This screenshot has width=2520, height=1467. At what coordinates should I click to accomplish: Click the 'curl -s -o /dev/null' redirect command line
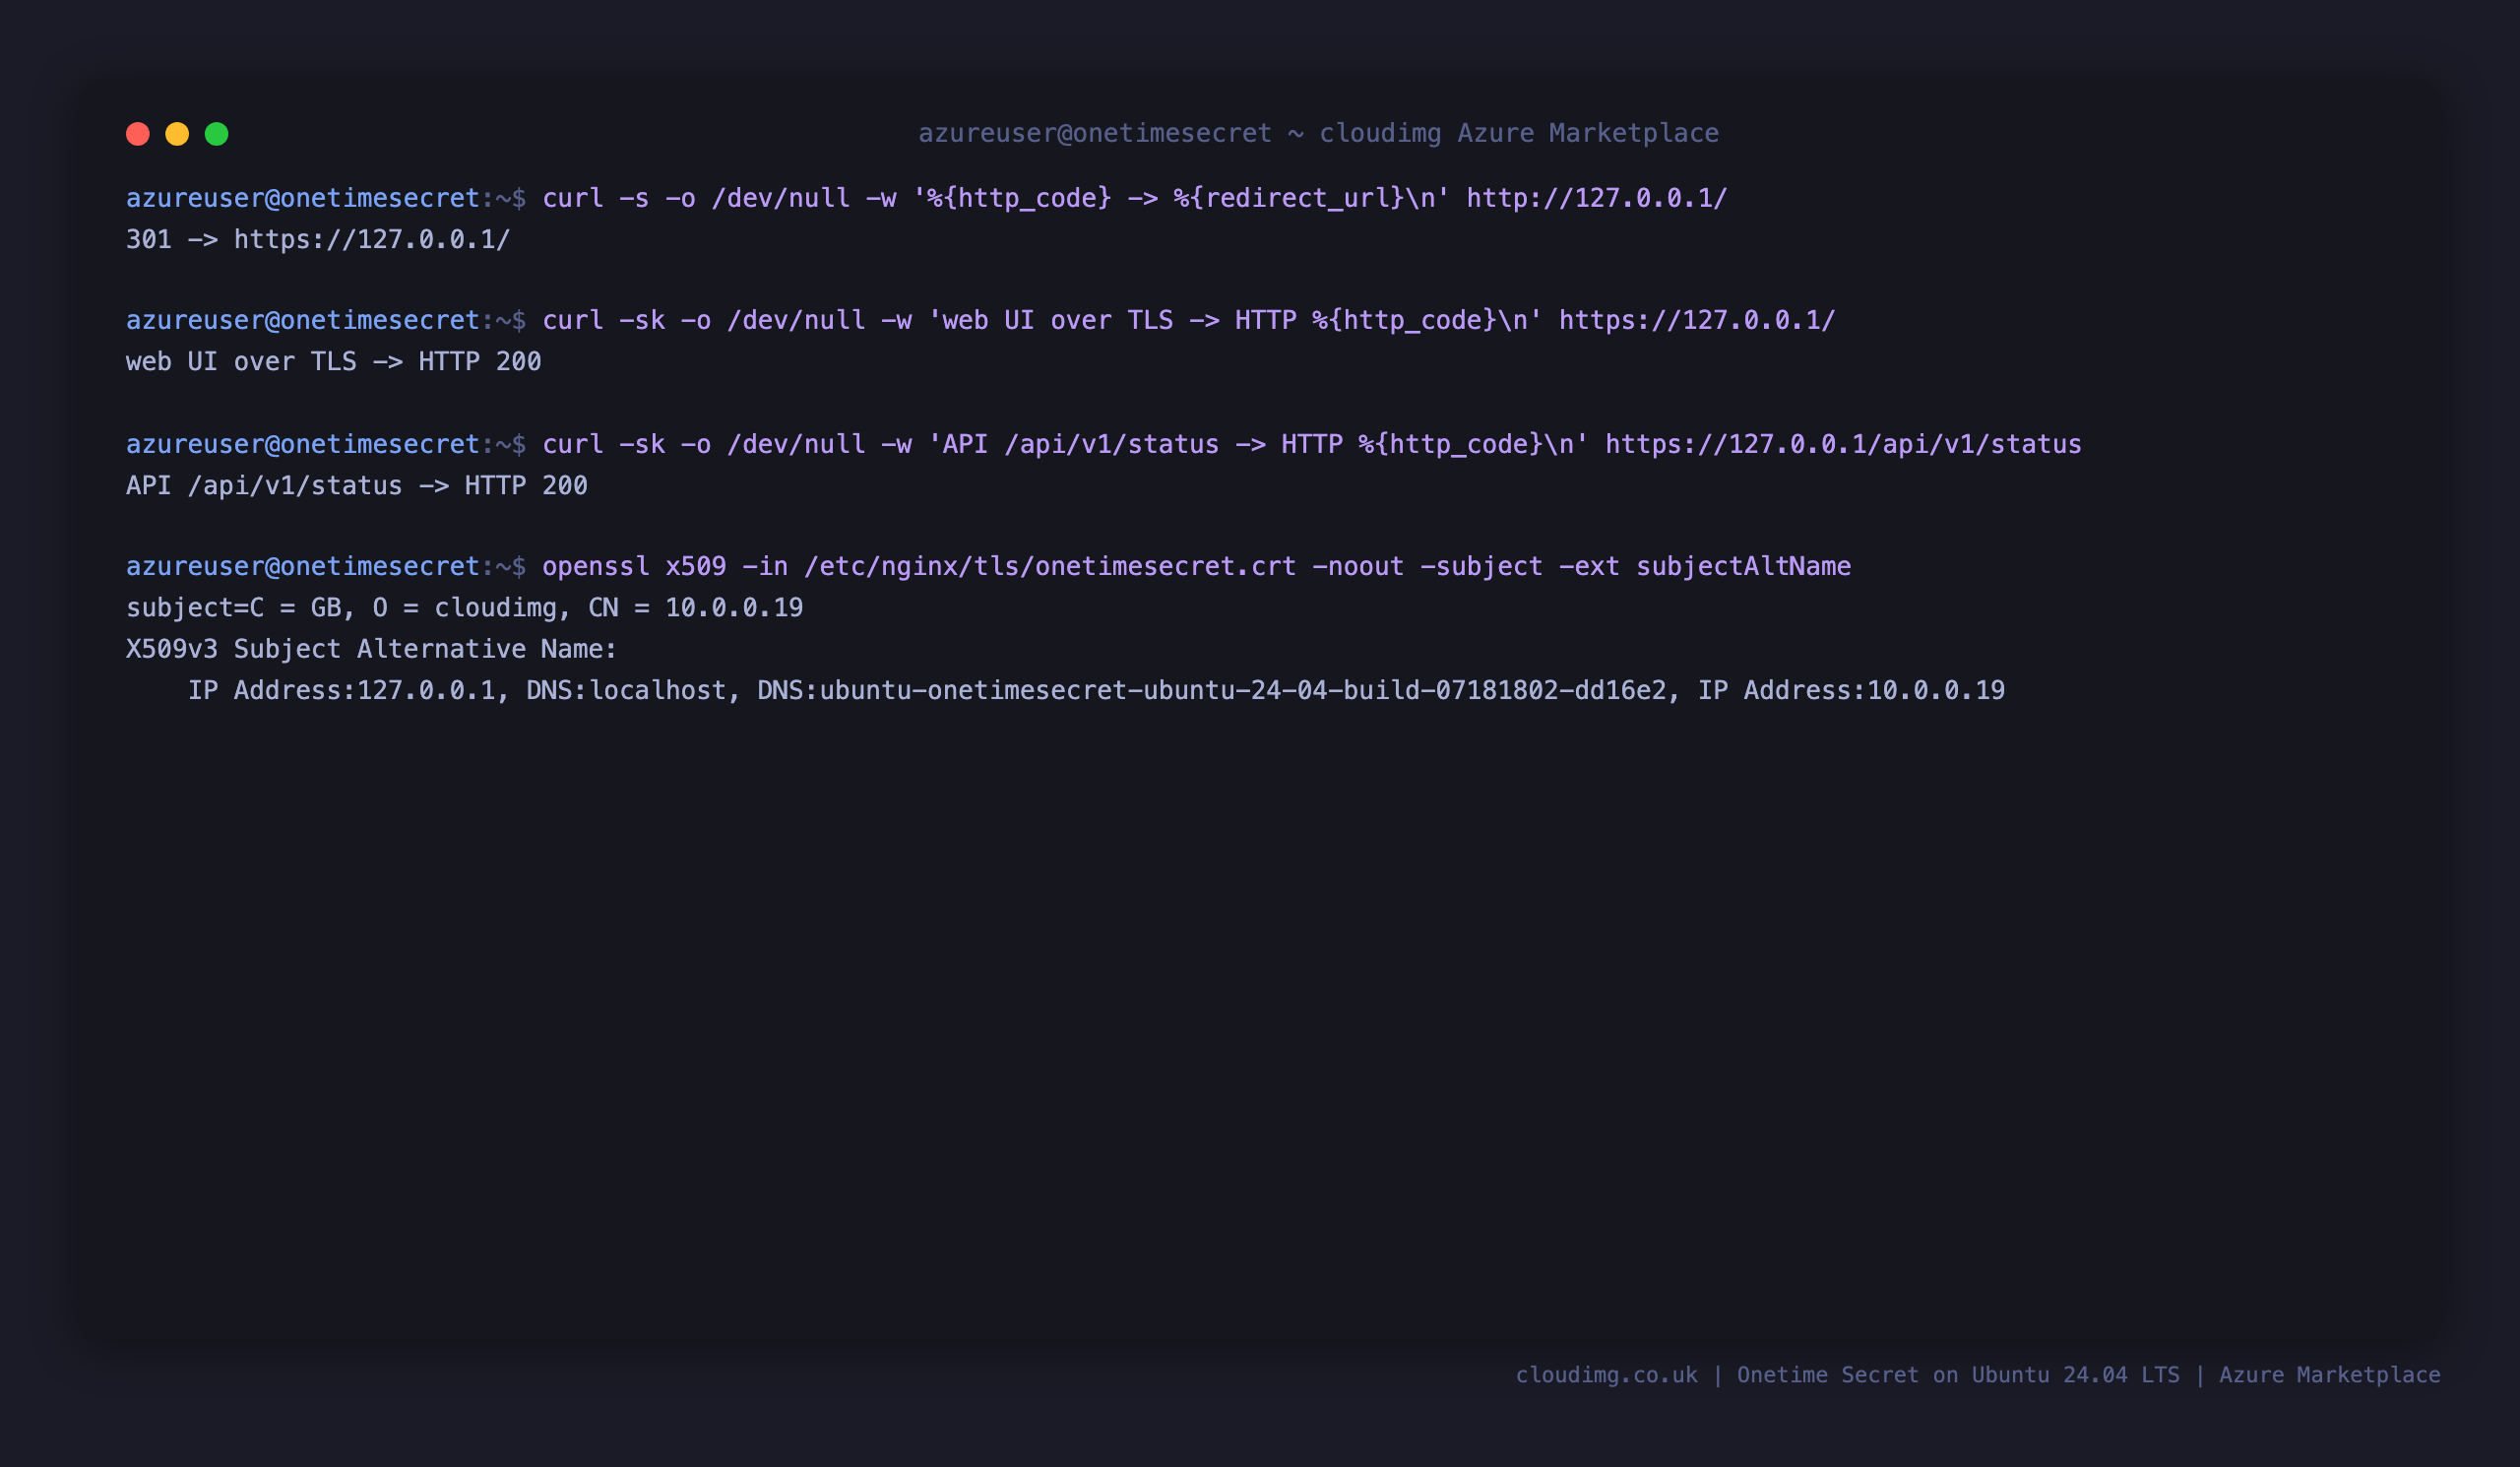(926, 198)
